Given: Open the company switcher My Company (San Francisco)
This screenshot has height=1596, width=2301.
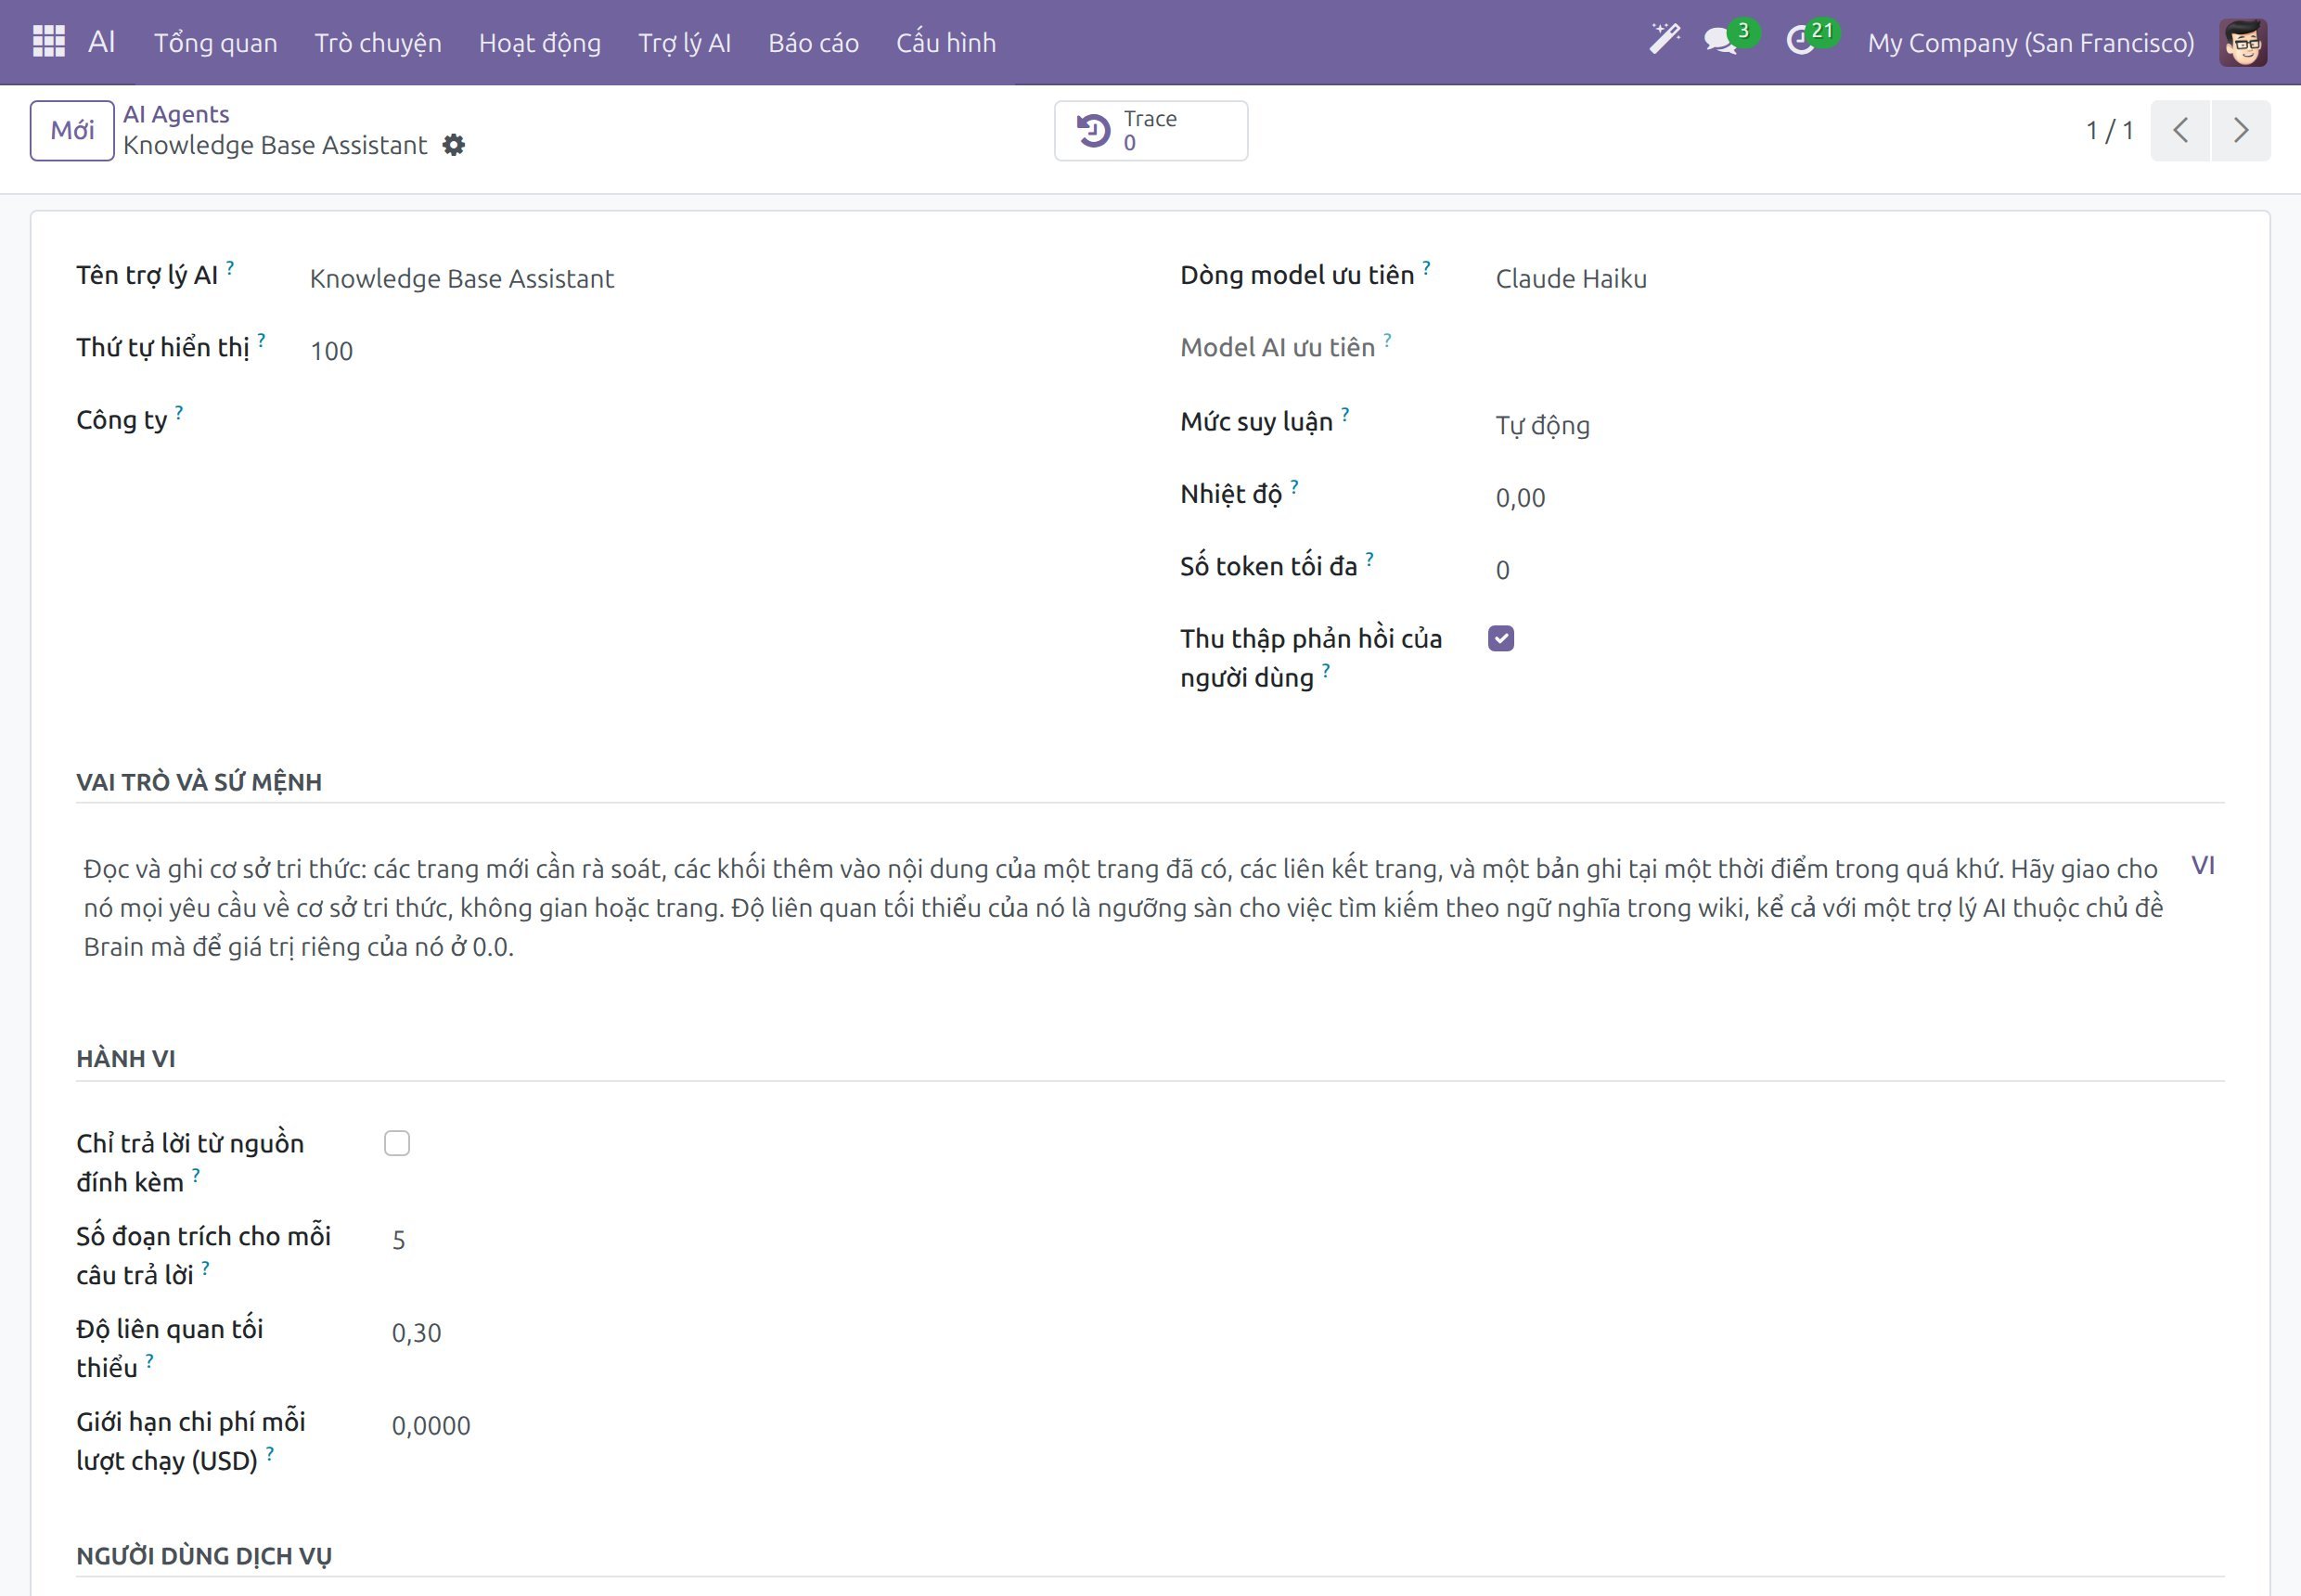Looking at the screenshot, I should [x=2030, y=43].
